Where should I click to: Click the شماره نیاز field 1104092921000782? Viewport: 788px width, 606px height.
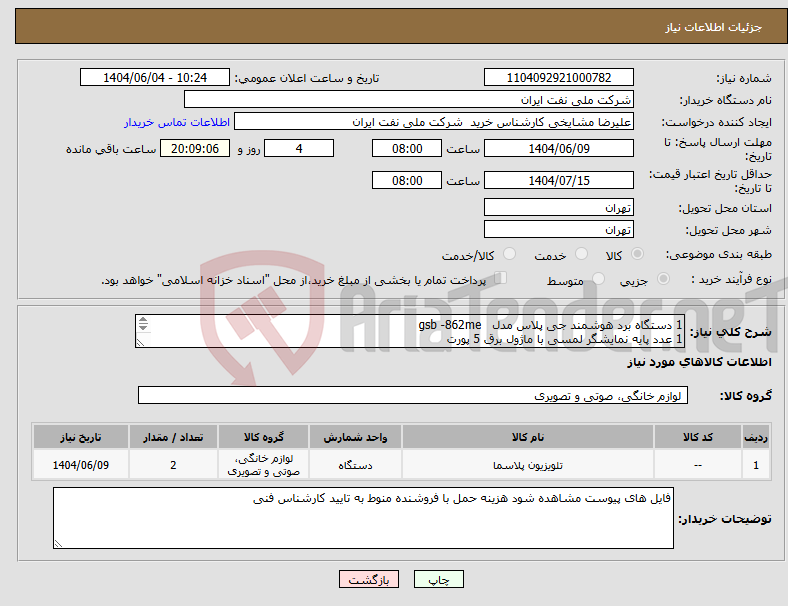pyautogui.click(x=559, y=77)
